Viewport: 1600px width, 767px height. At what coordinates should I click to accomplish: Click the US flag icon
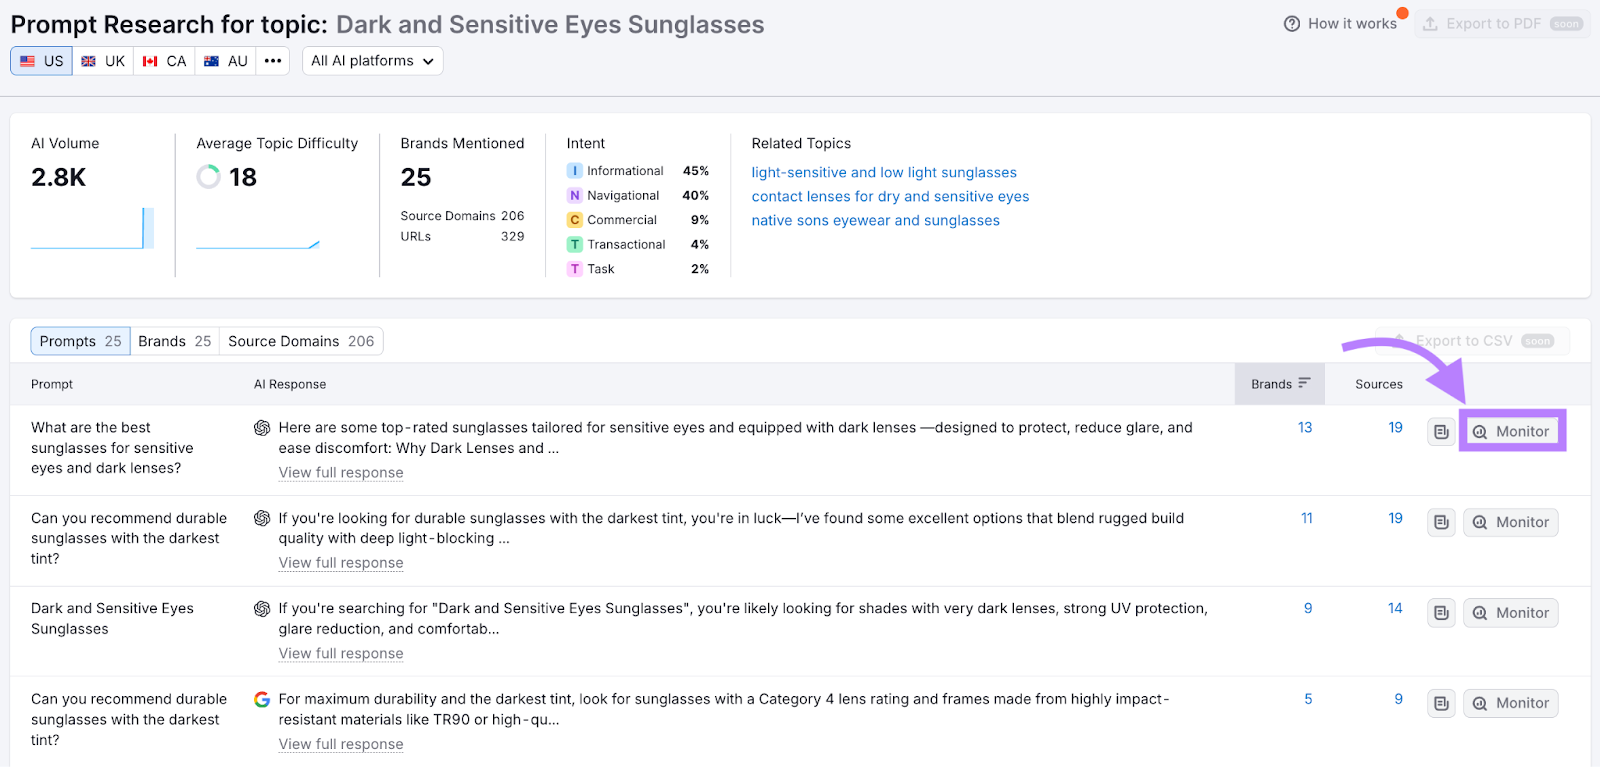[x=27, y=60]
